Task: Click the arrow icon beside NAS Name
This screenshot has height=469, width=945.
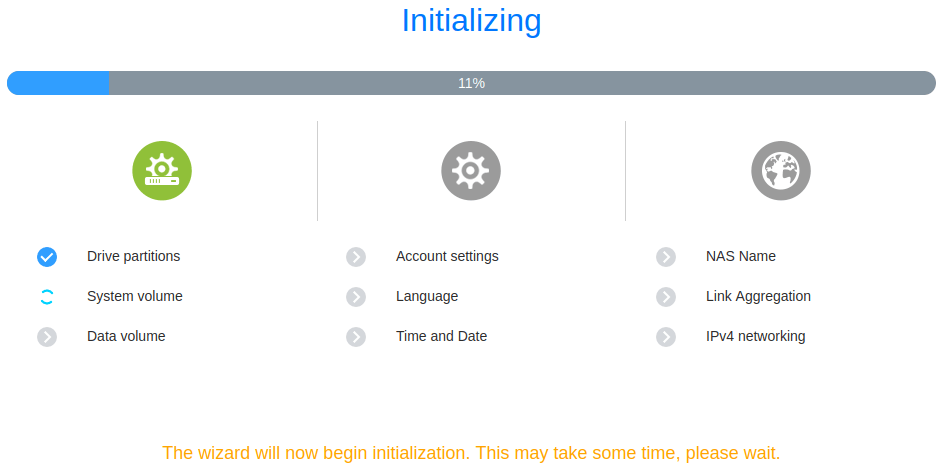Action: 666,257
